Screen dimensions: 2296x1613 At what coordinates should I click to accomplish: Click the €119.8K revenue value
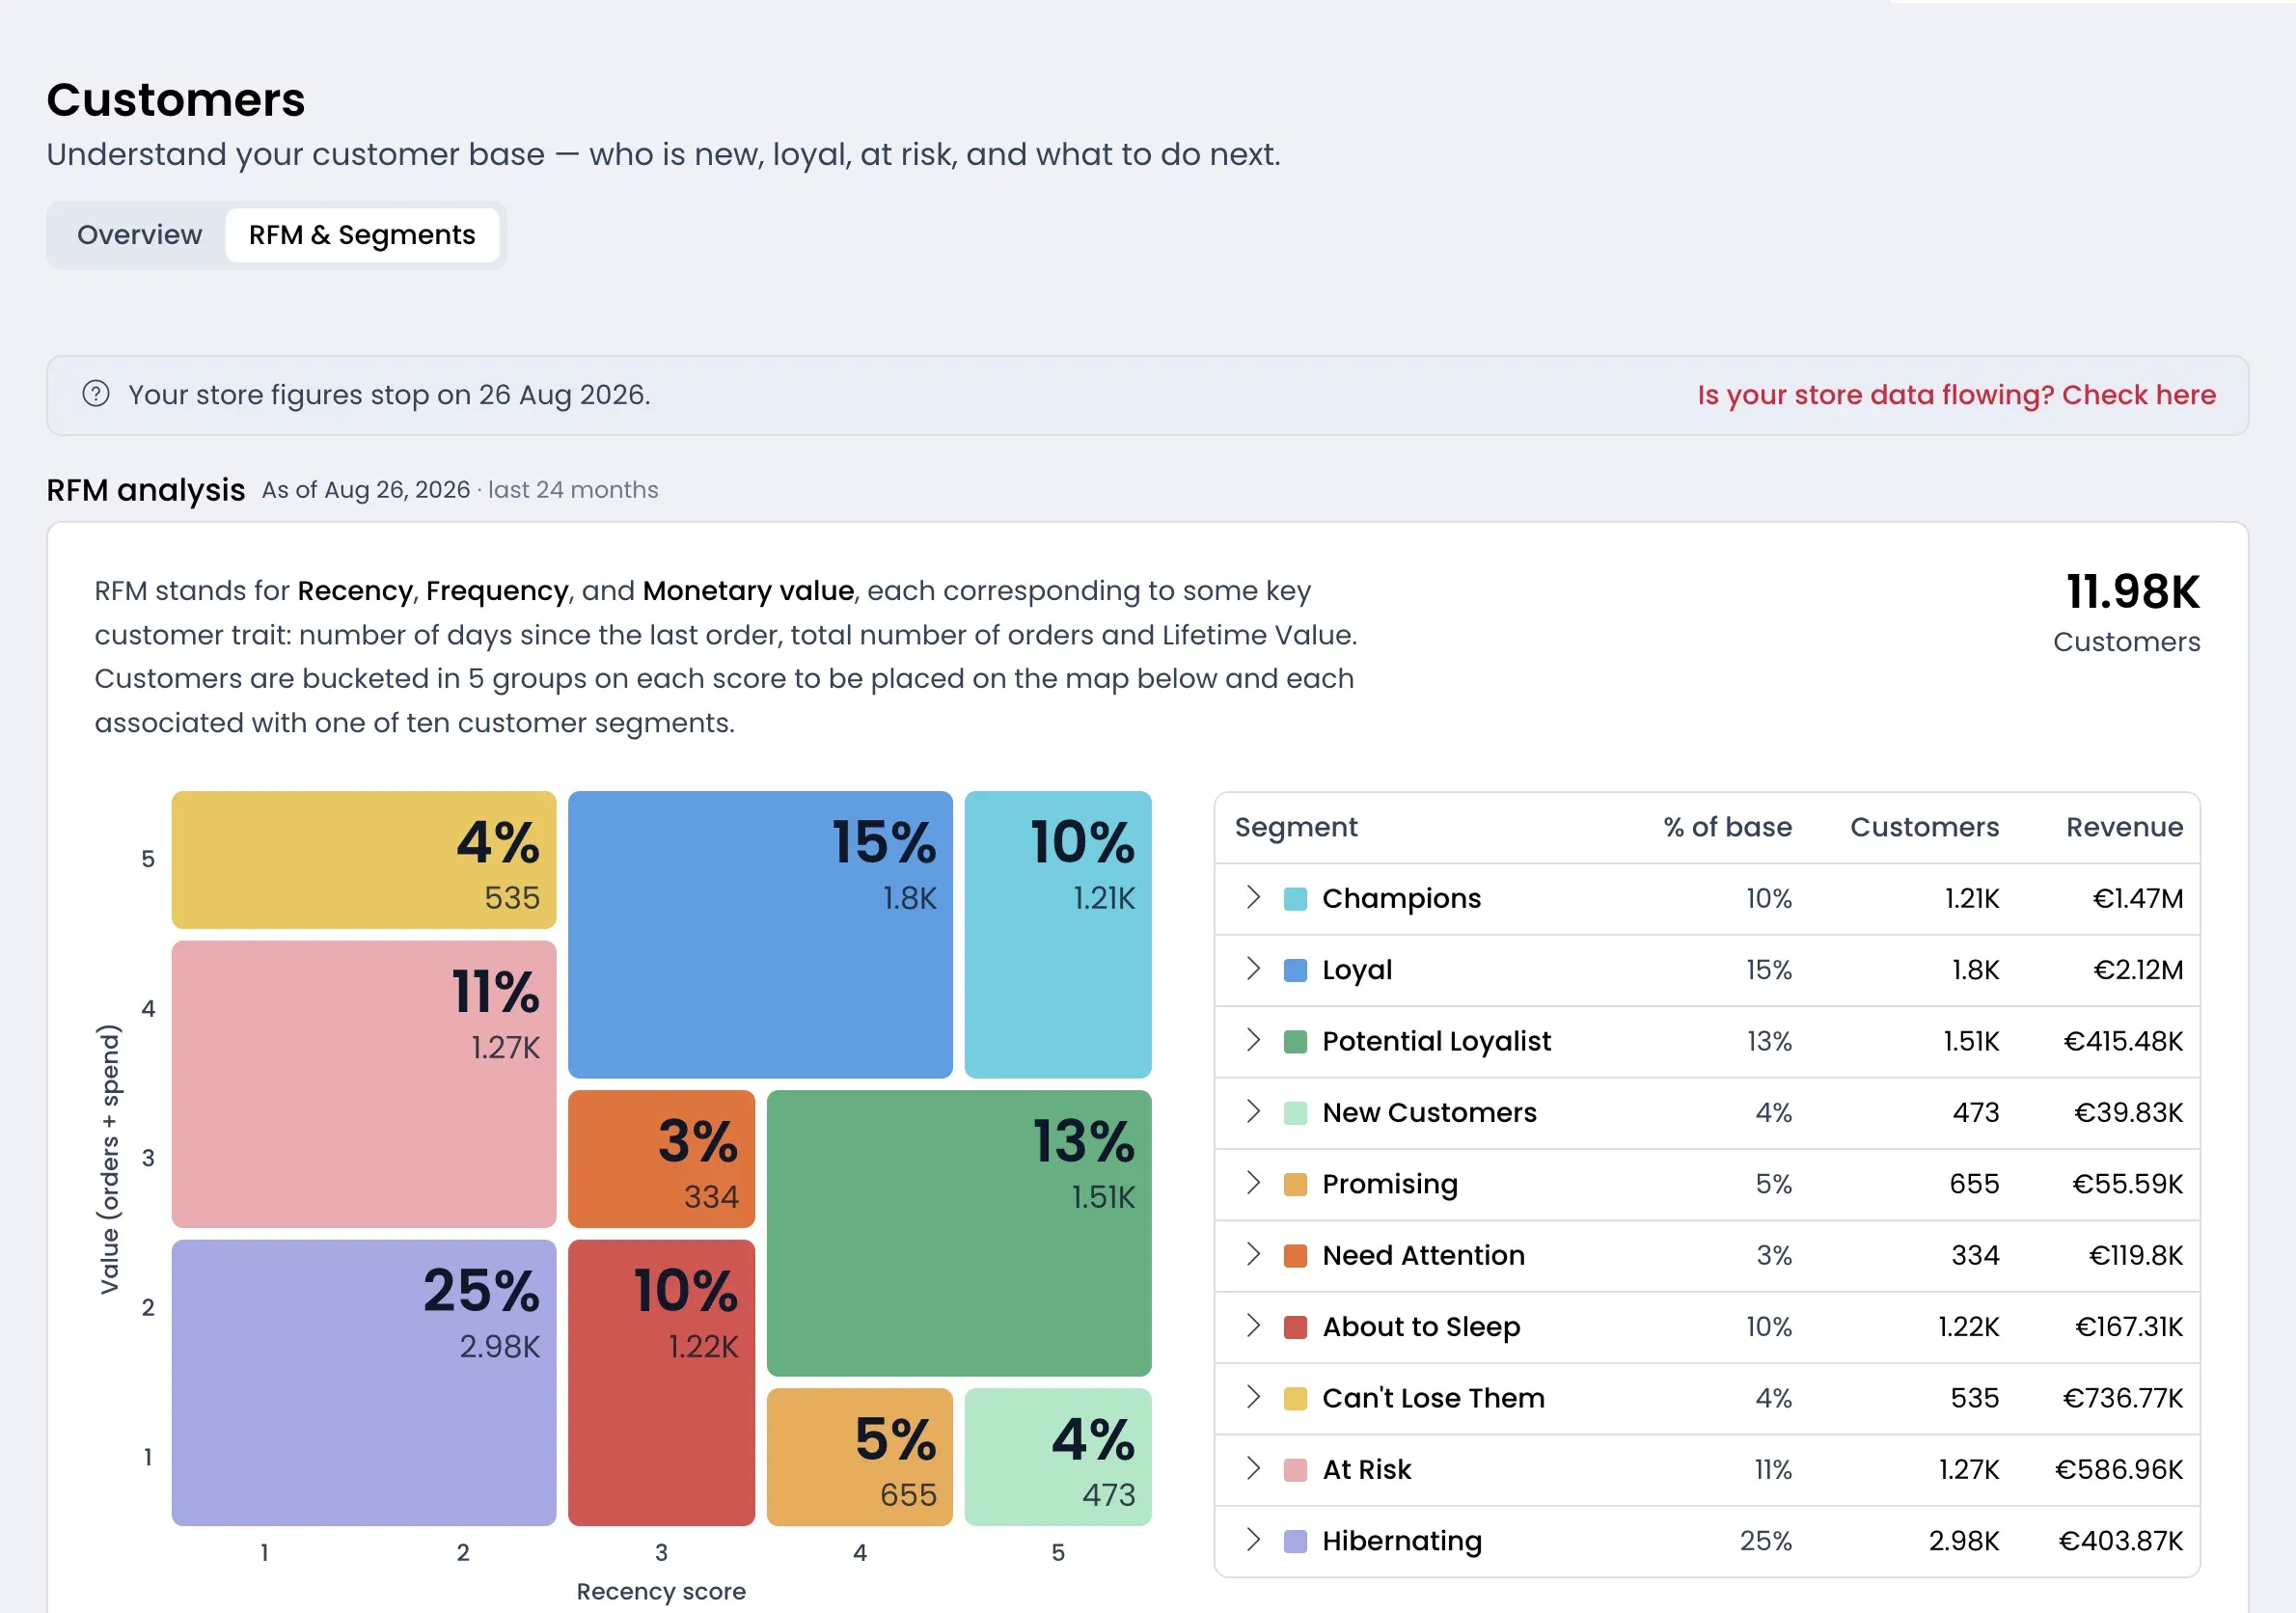coord(2135,1255)
